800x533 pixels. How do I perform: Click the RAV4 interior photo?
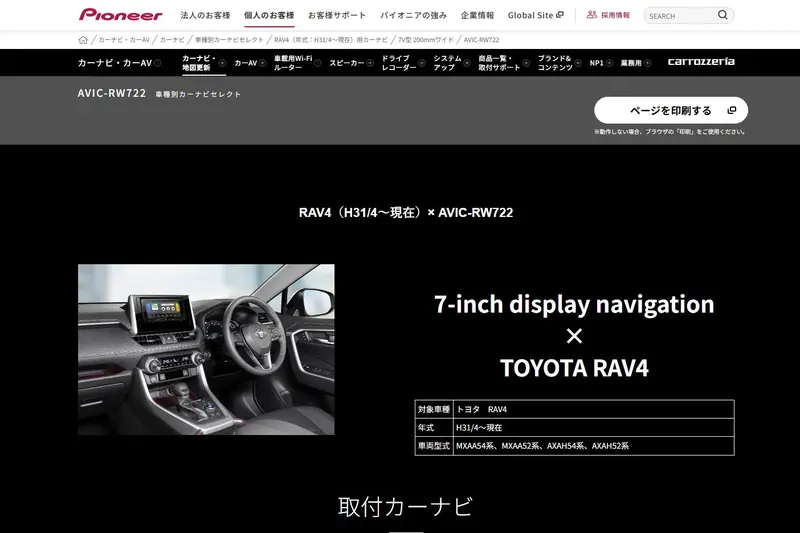(x=206, y=349)
